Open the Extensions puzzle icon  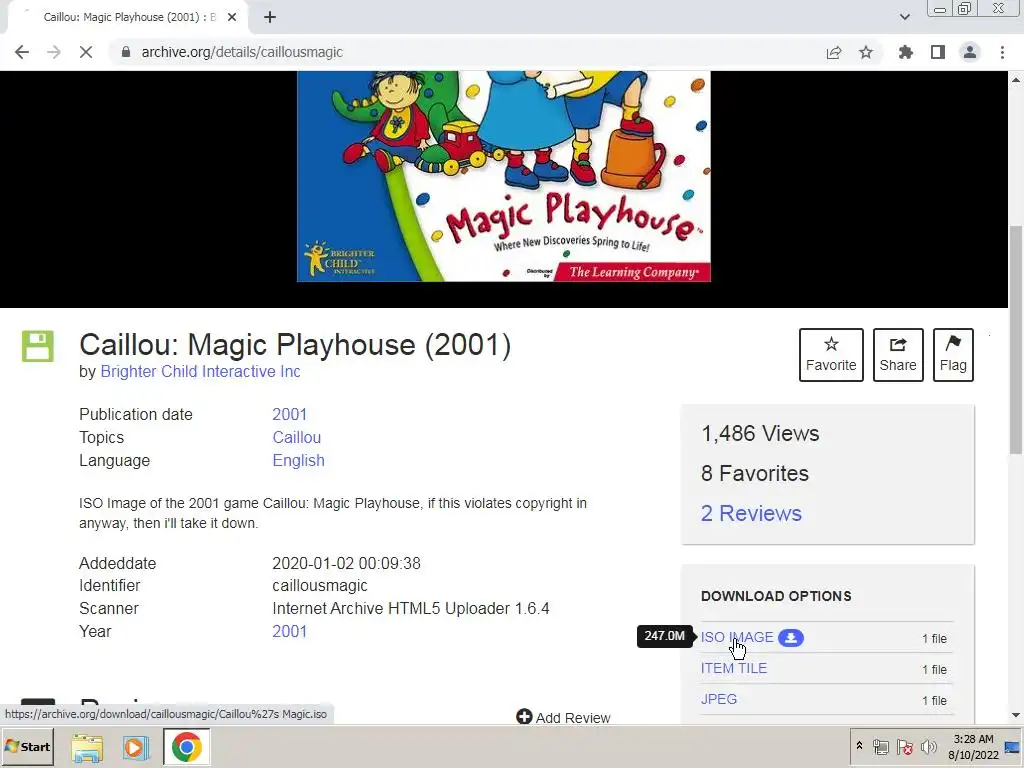click(x=906, y=52)
